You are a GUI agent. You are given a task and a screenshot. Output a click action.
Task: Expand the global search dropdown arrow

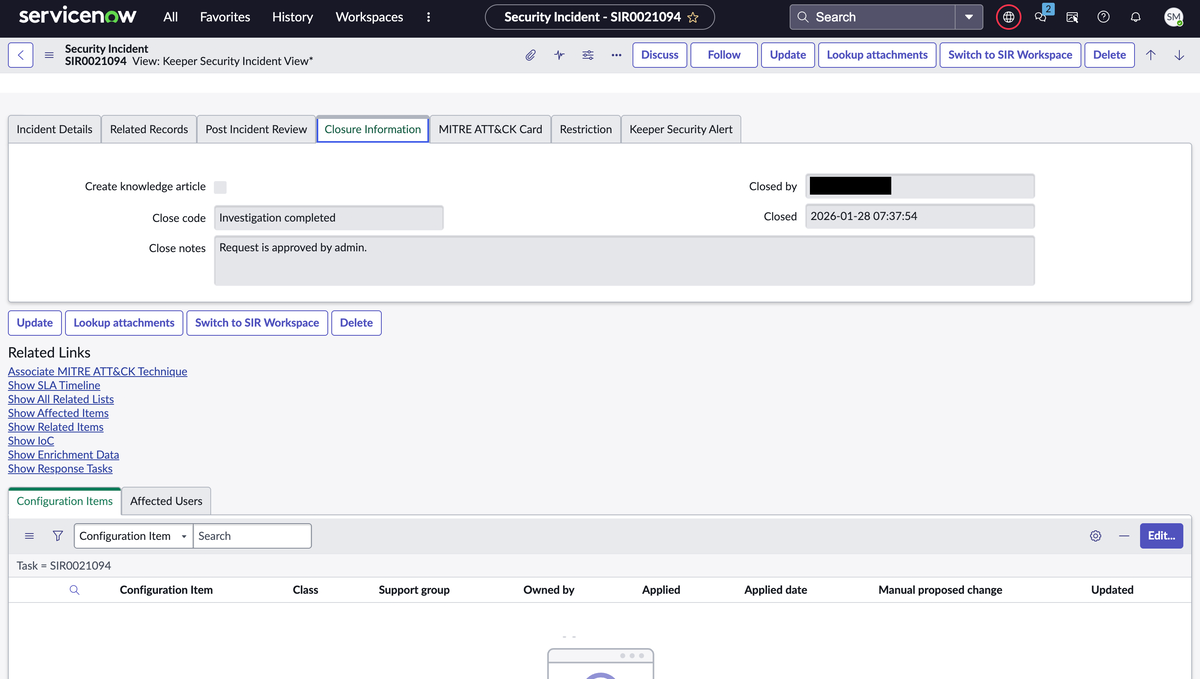(x=969, y=17)
